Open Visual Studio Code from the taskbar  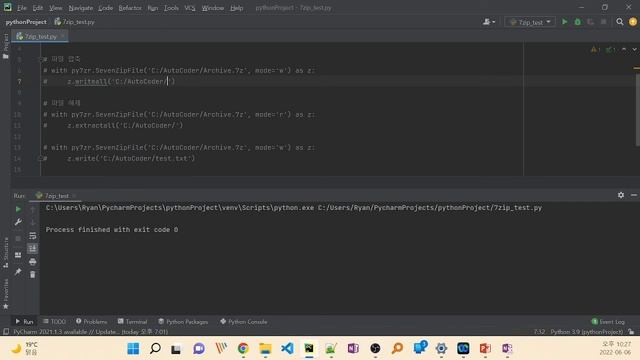click(x=287, y=349)
